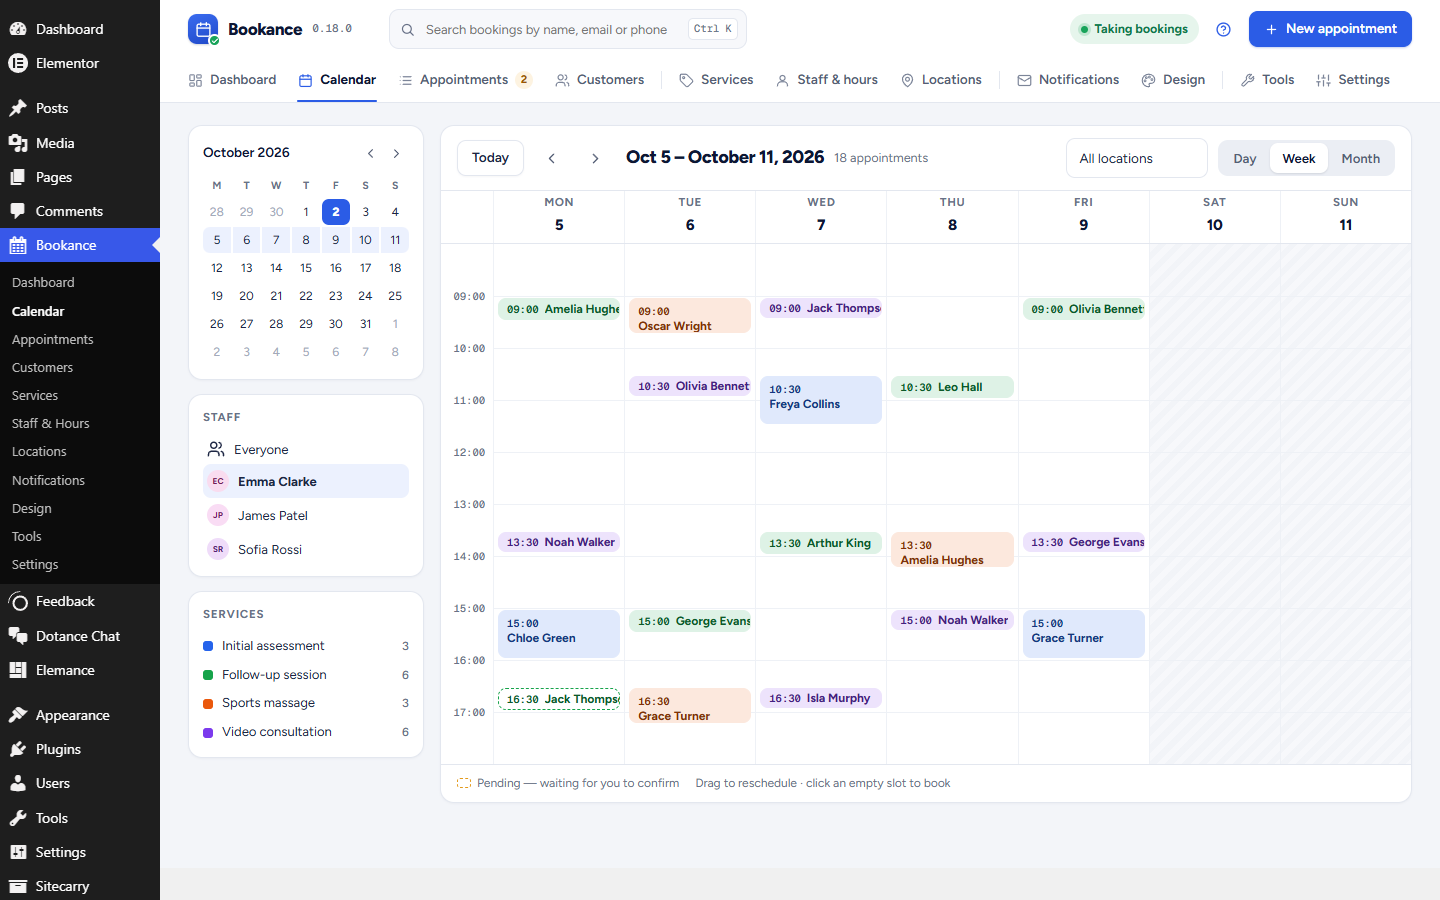Click the Taking bookings status badge

[x=1133, y=29]
